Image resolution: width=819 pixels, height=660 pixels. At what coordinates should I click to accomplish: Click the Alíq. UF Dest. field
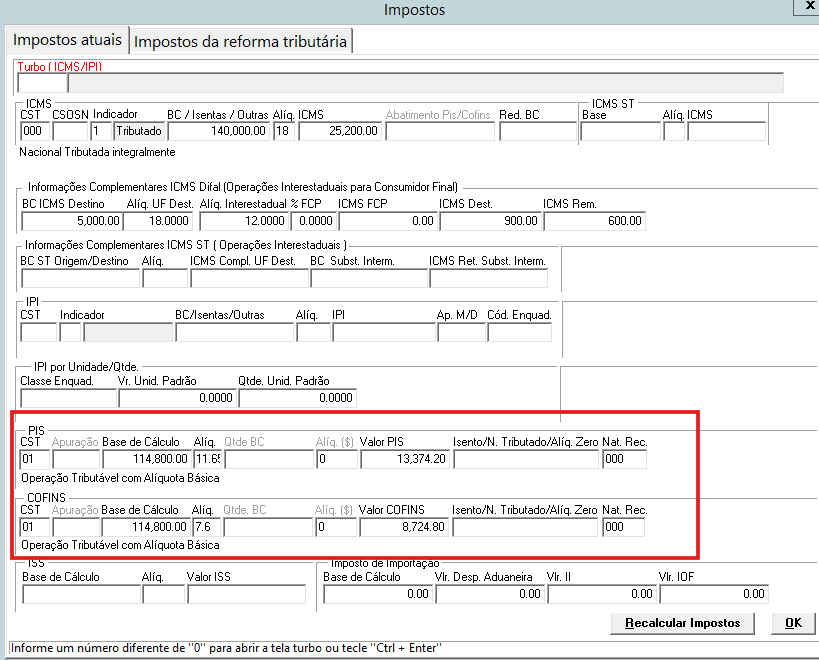click(159, 221)
